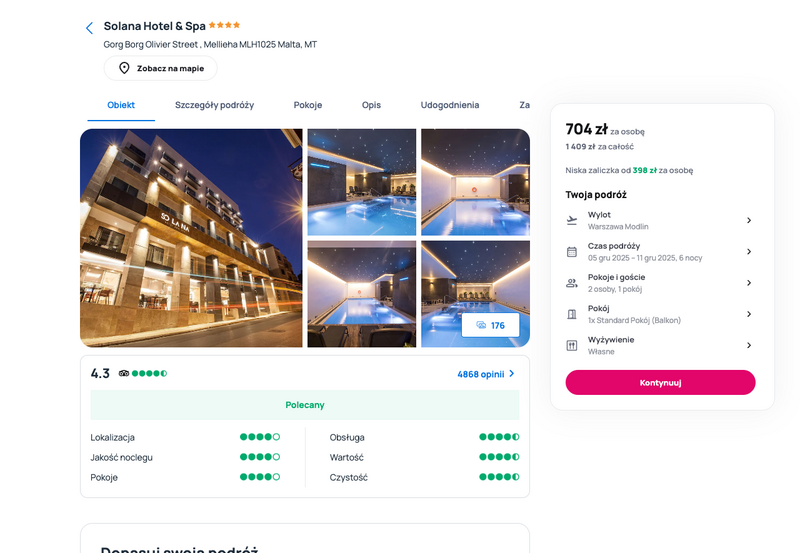
Task: Expand Pokój row chevron
Action: coord(749,314)
